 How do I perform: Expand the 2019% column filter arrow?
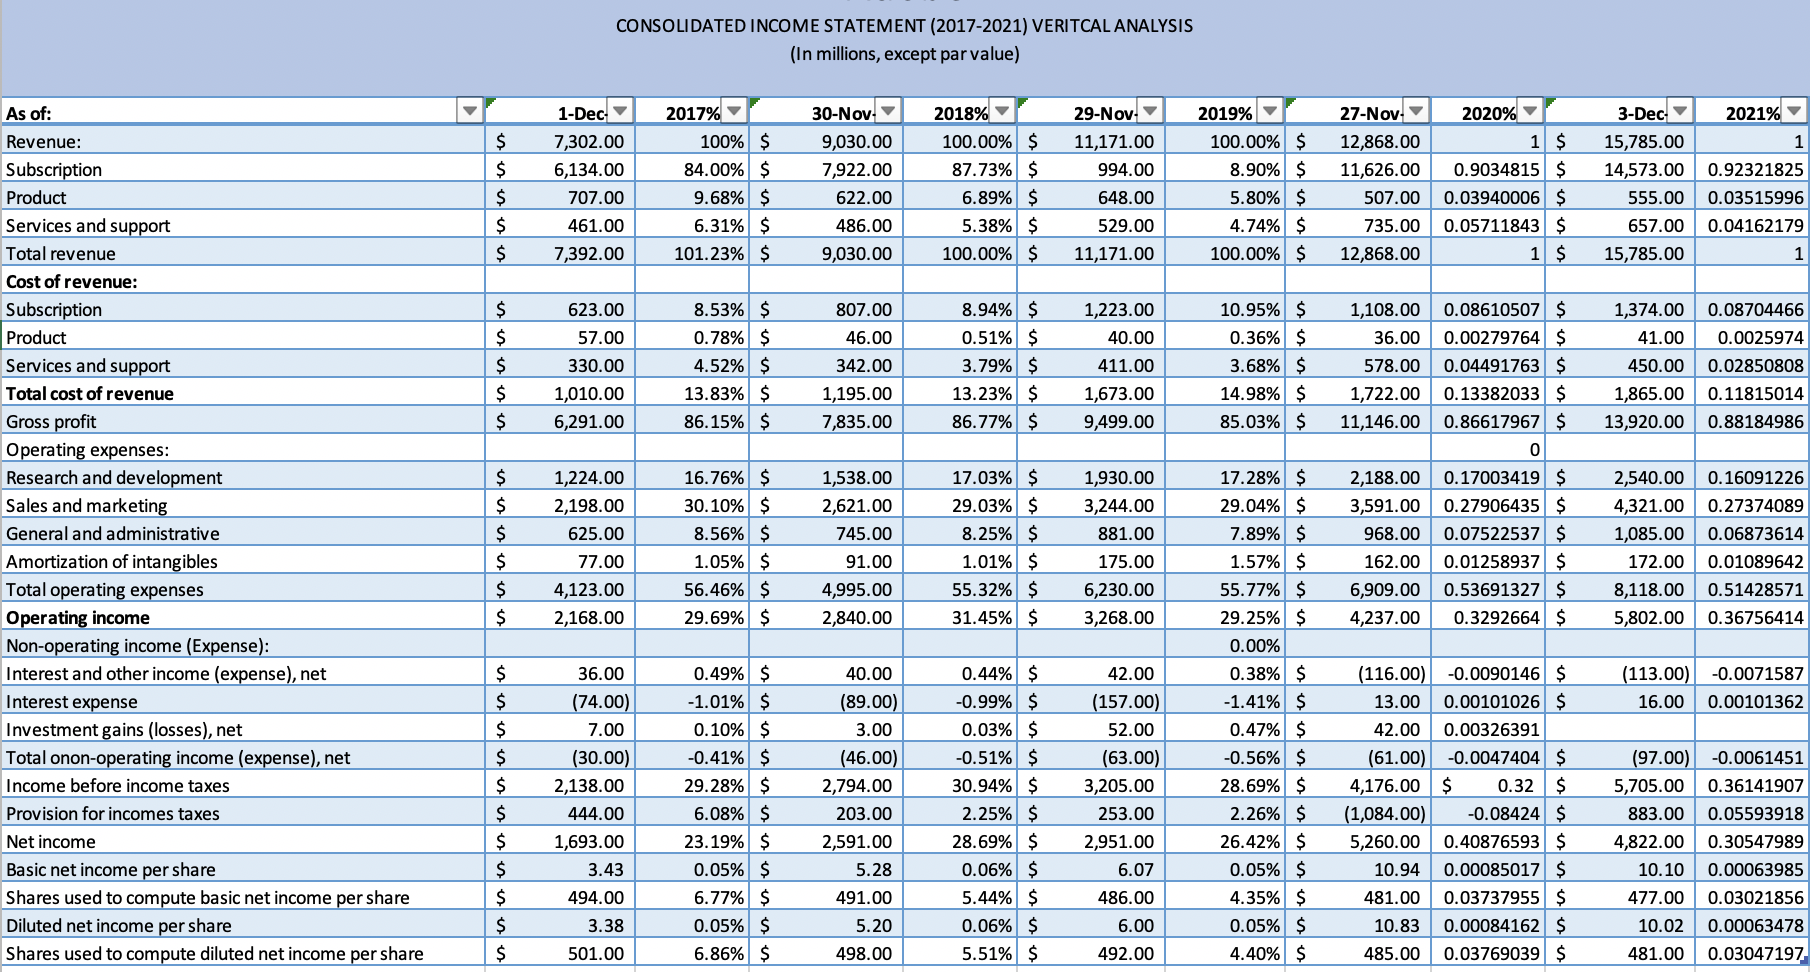(x=1269, y=112)
